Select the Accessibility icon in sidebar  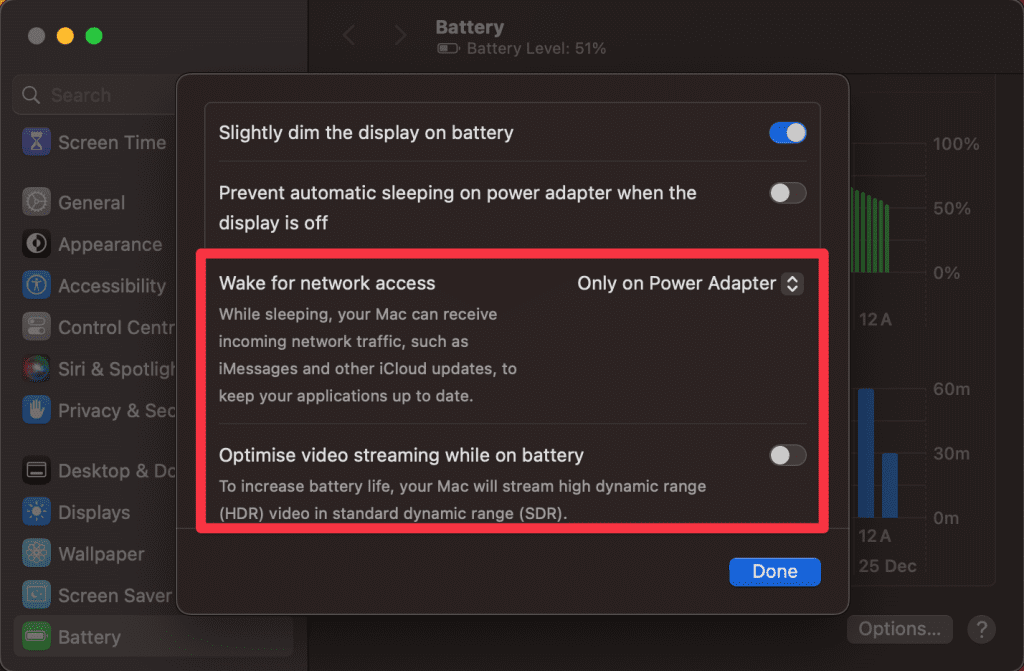tap(37, 286)
